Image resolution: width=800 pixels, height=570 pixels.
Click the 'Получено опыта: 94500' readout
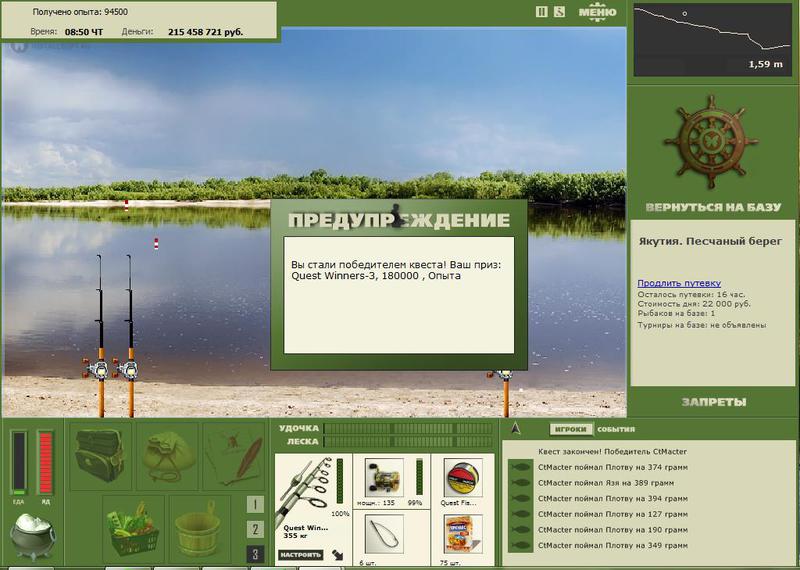tap(80, 12)
